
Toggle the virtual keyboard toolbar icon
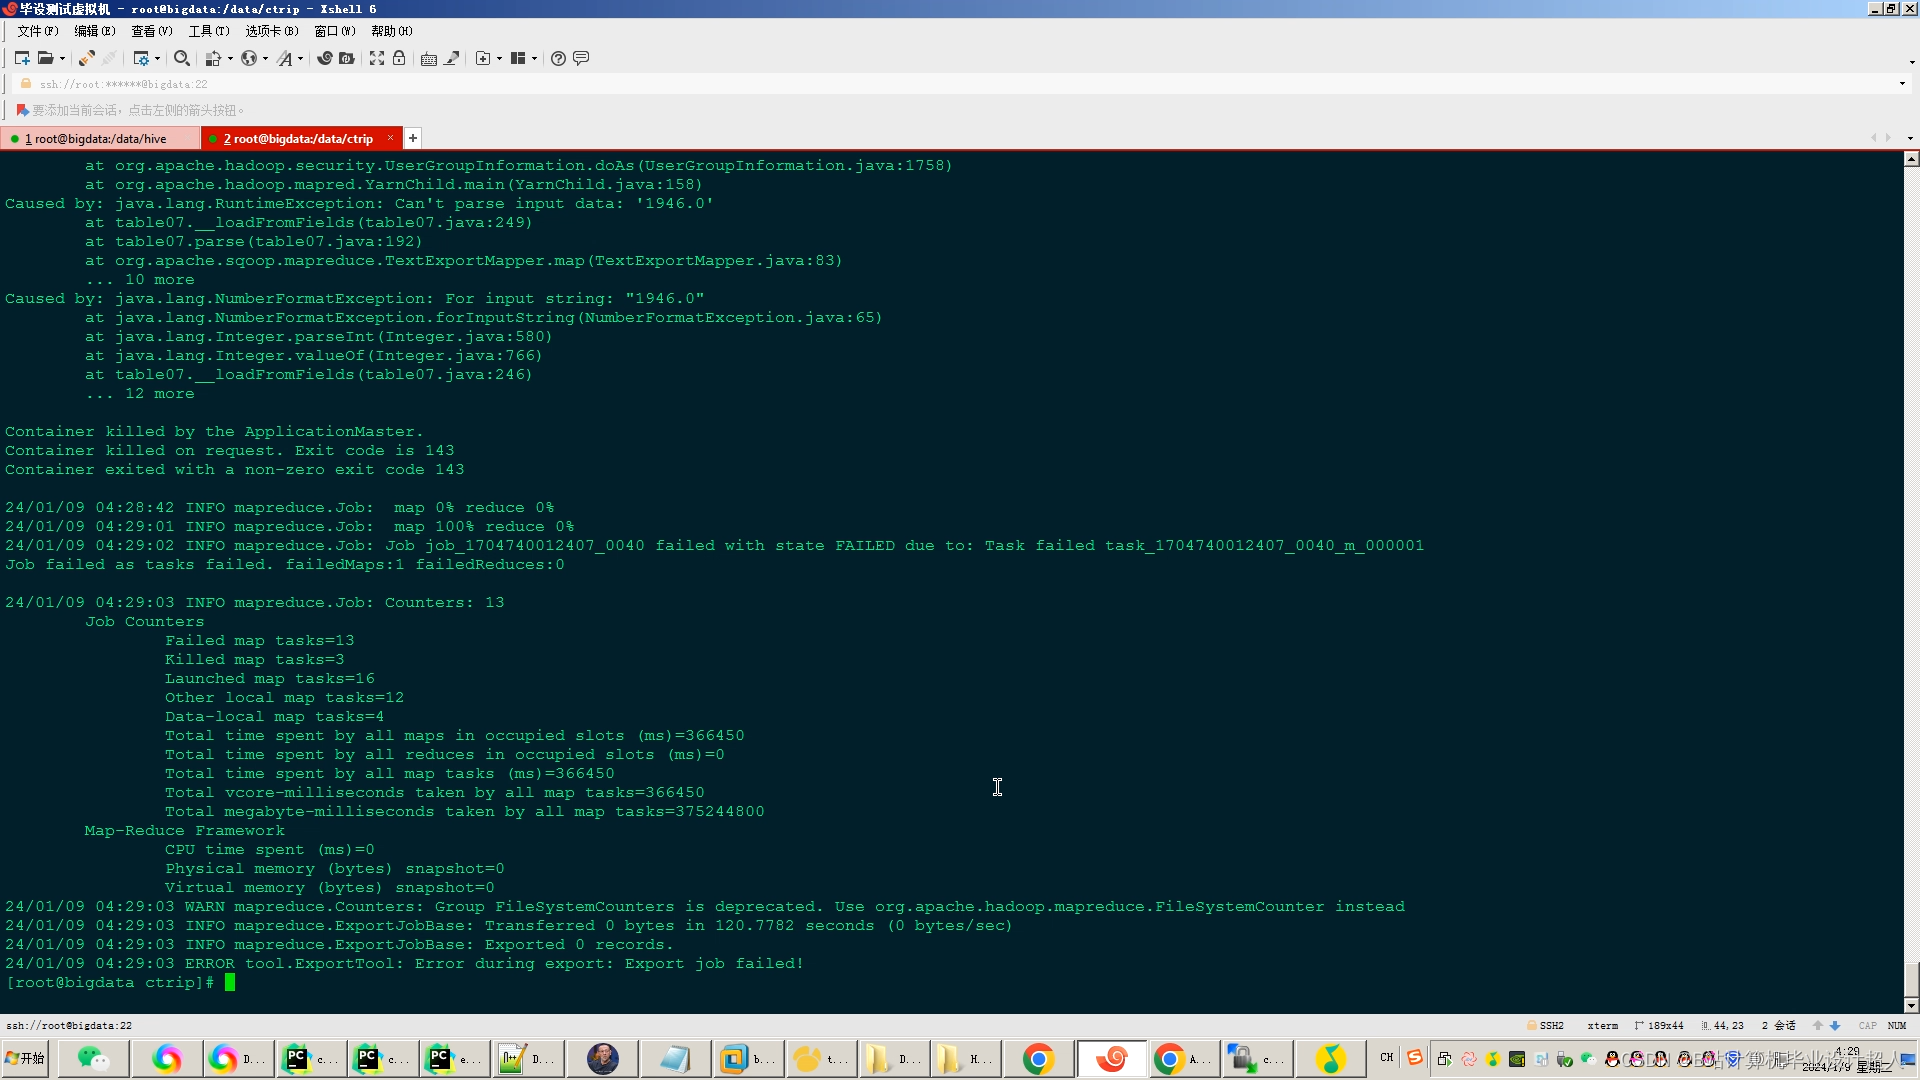coord(428,58)
